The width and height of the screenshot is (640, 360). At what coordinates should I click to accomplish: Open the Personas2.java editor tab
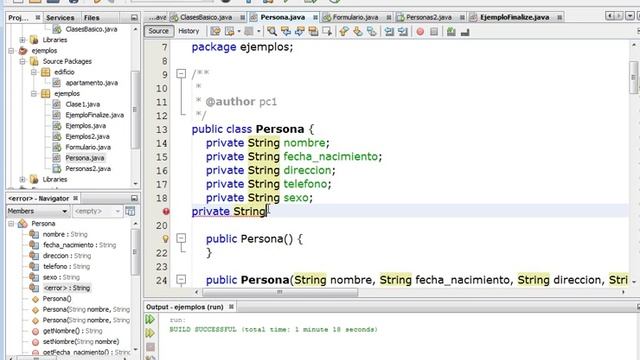coord(429,17)
